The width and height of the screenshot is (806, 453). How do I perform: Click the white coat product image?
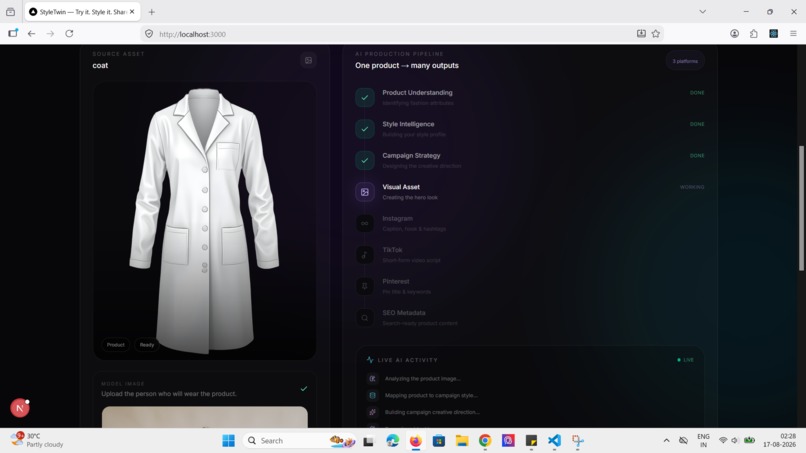click(204, 221)
